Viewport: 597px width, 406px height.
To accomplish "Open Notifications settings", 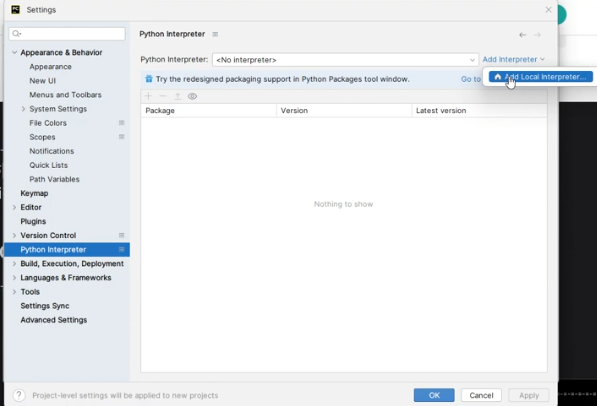I will (x=52, y=151).
